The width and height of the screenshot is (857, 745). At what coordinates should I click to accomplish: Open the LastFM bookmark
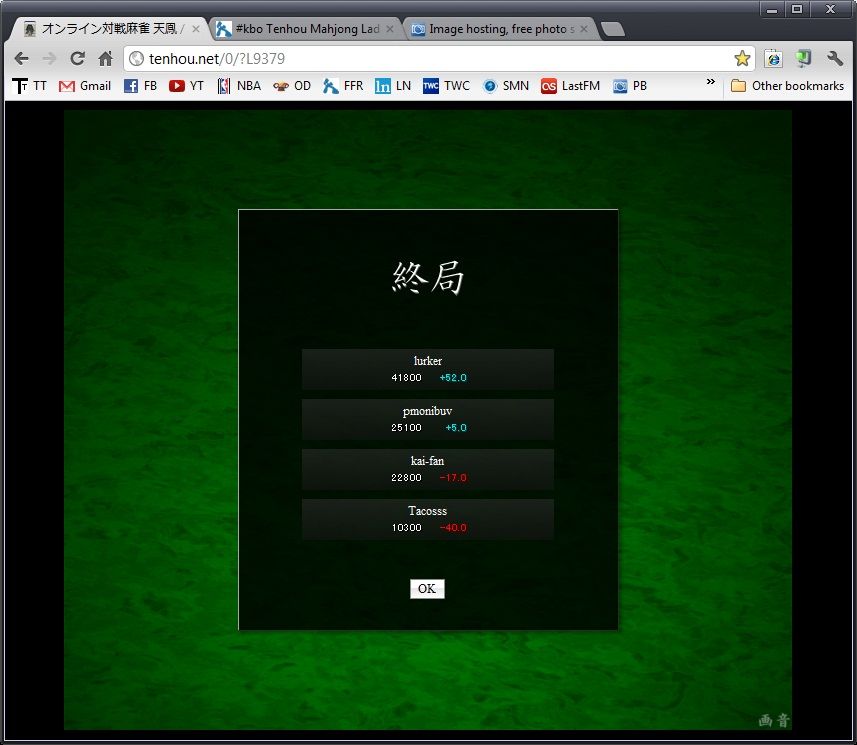570,86
